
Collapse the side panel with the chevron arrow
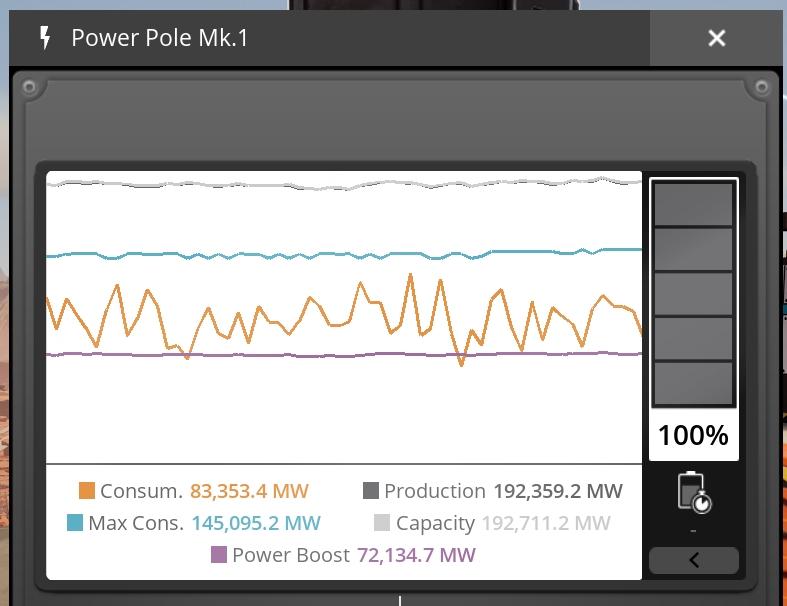point(693,560)
